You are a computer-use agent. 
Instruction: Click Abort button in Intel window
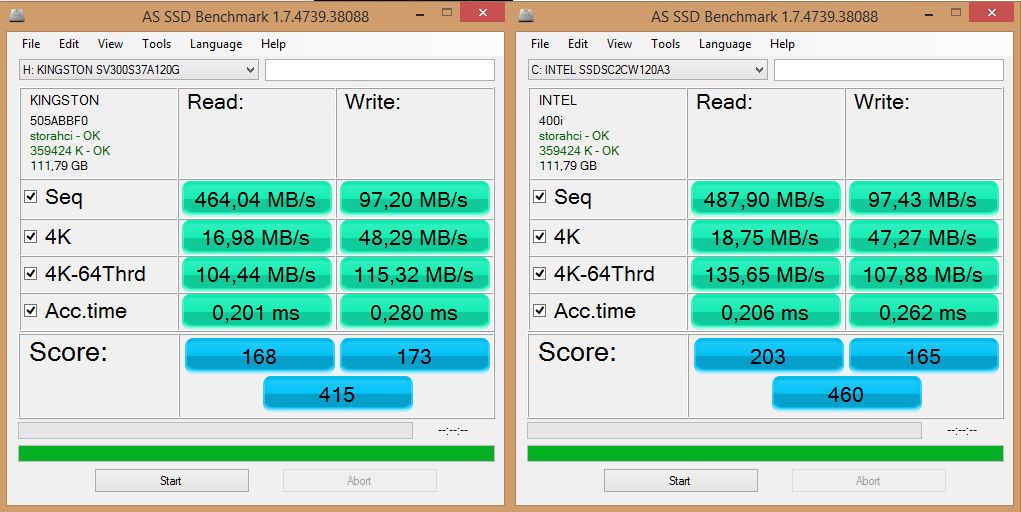pyautogui.click(x=869, y=481)
